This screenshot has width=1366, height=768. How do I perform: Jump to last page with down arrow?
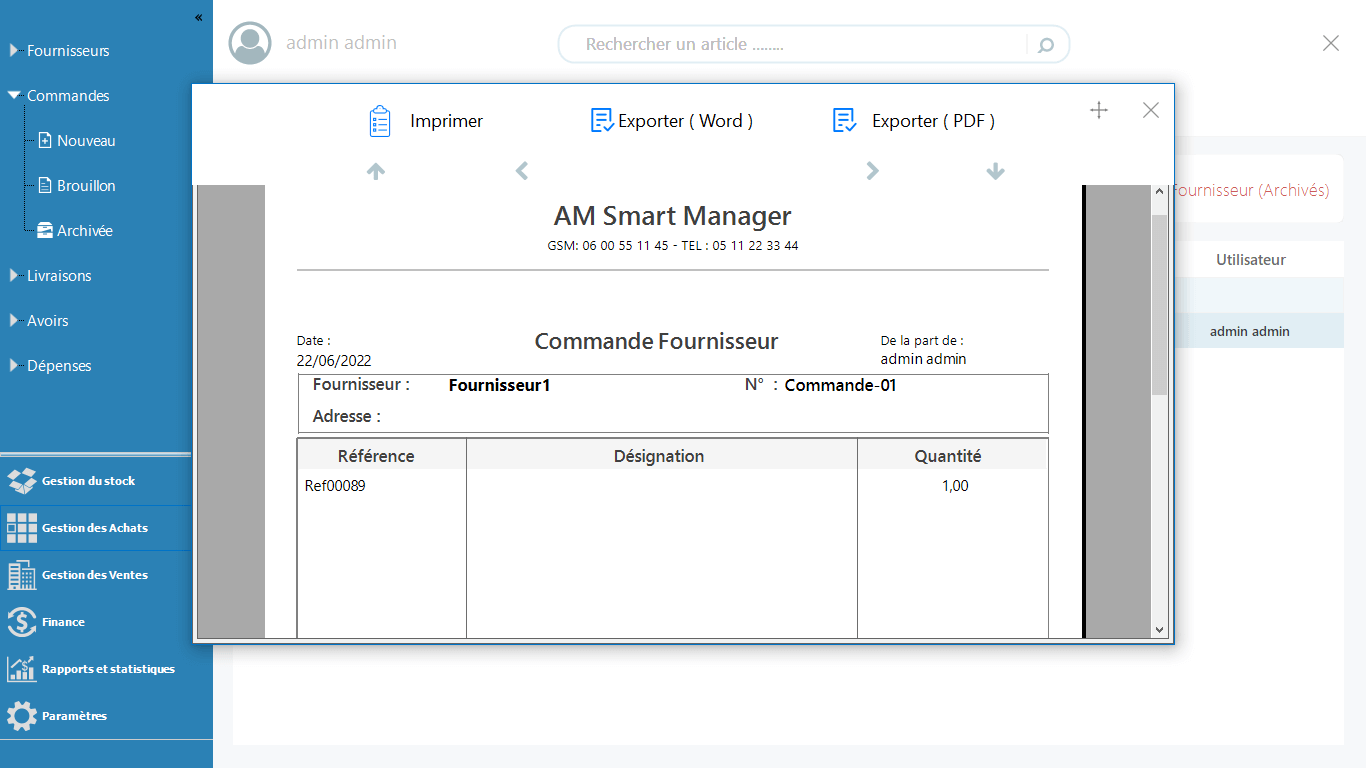995,171
